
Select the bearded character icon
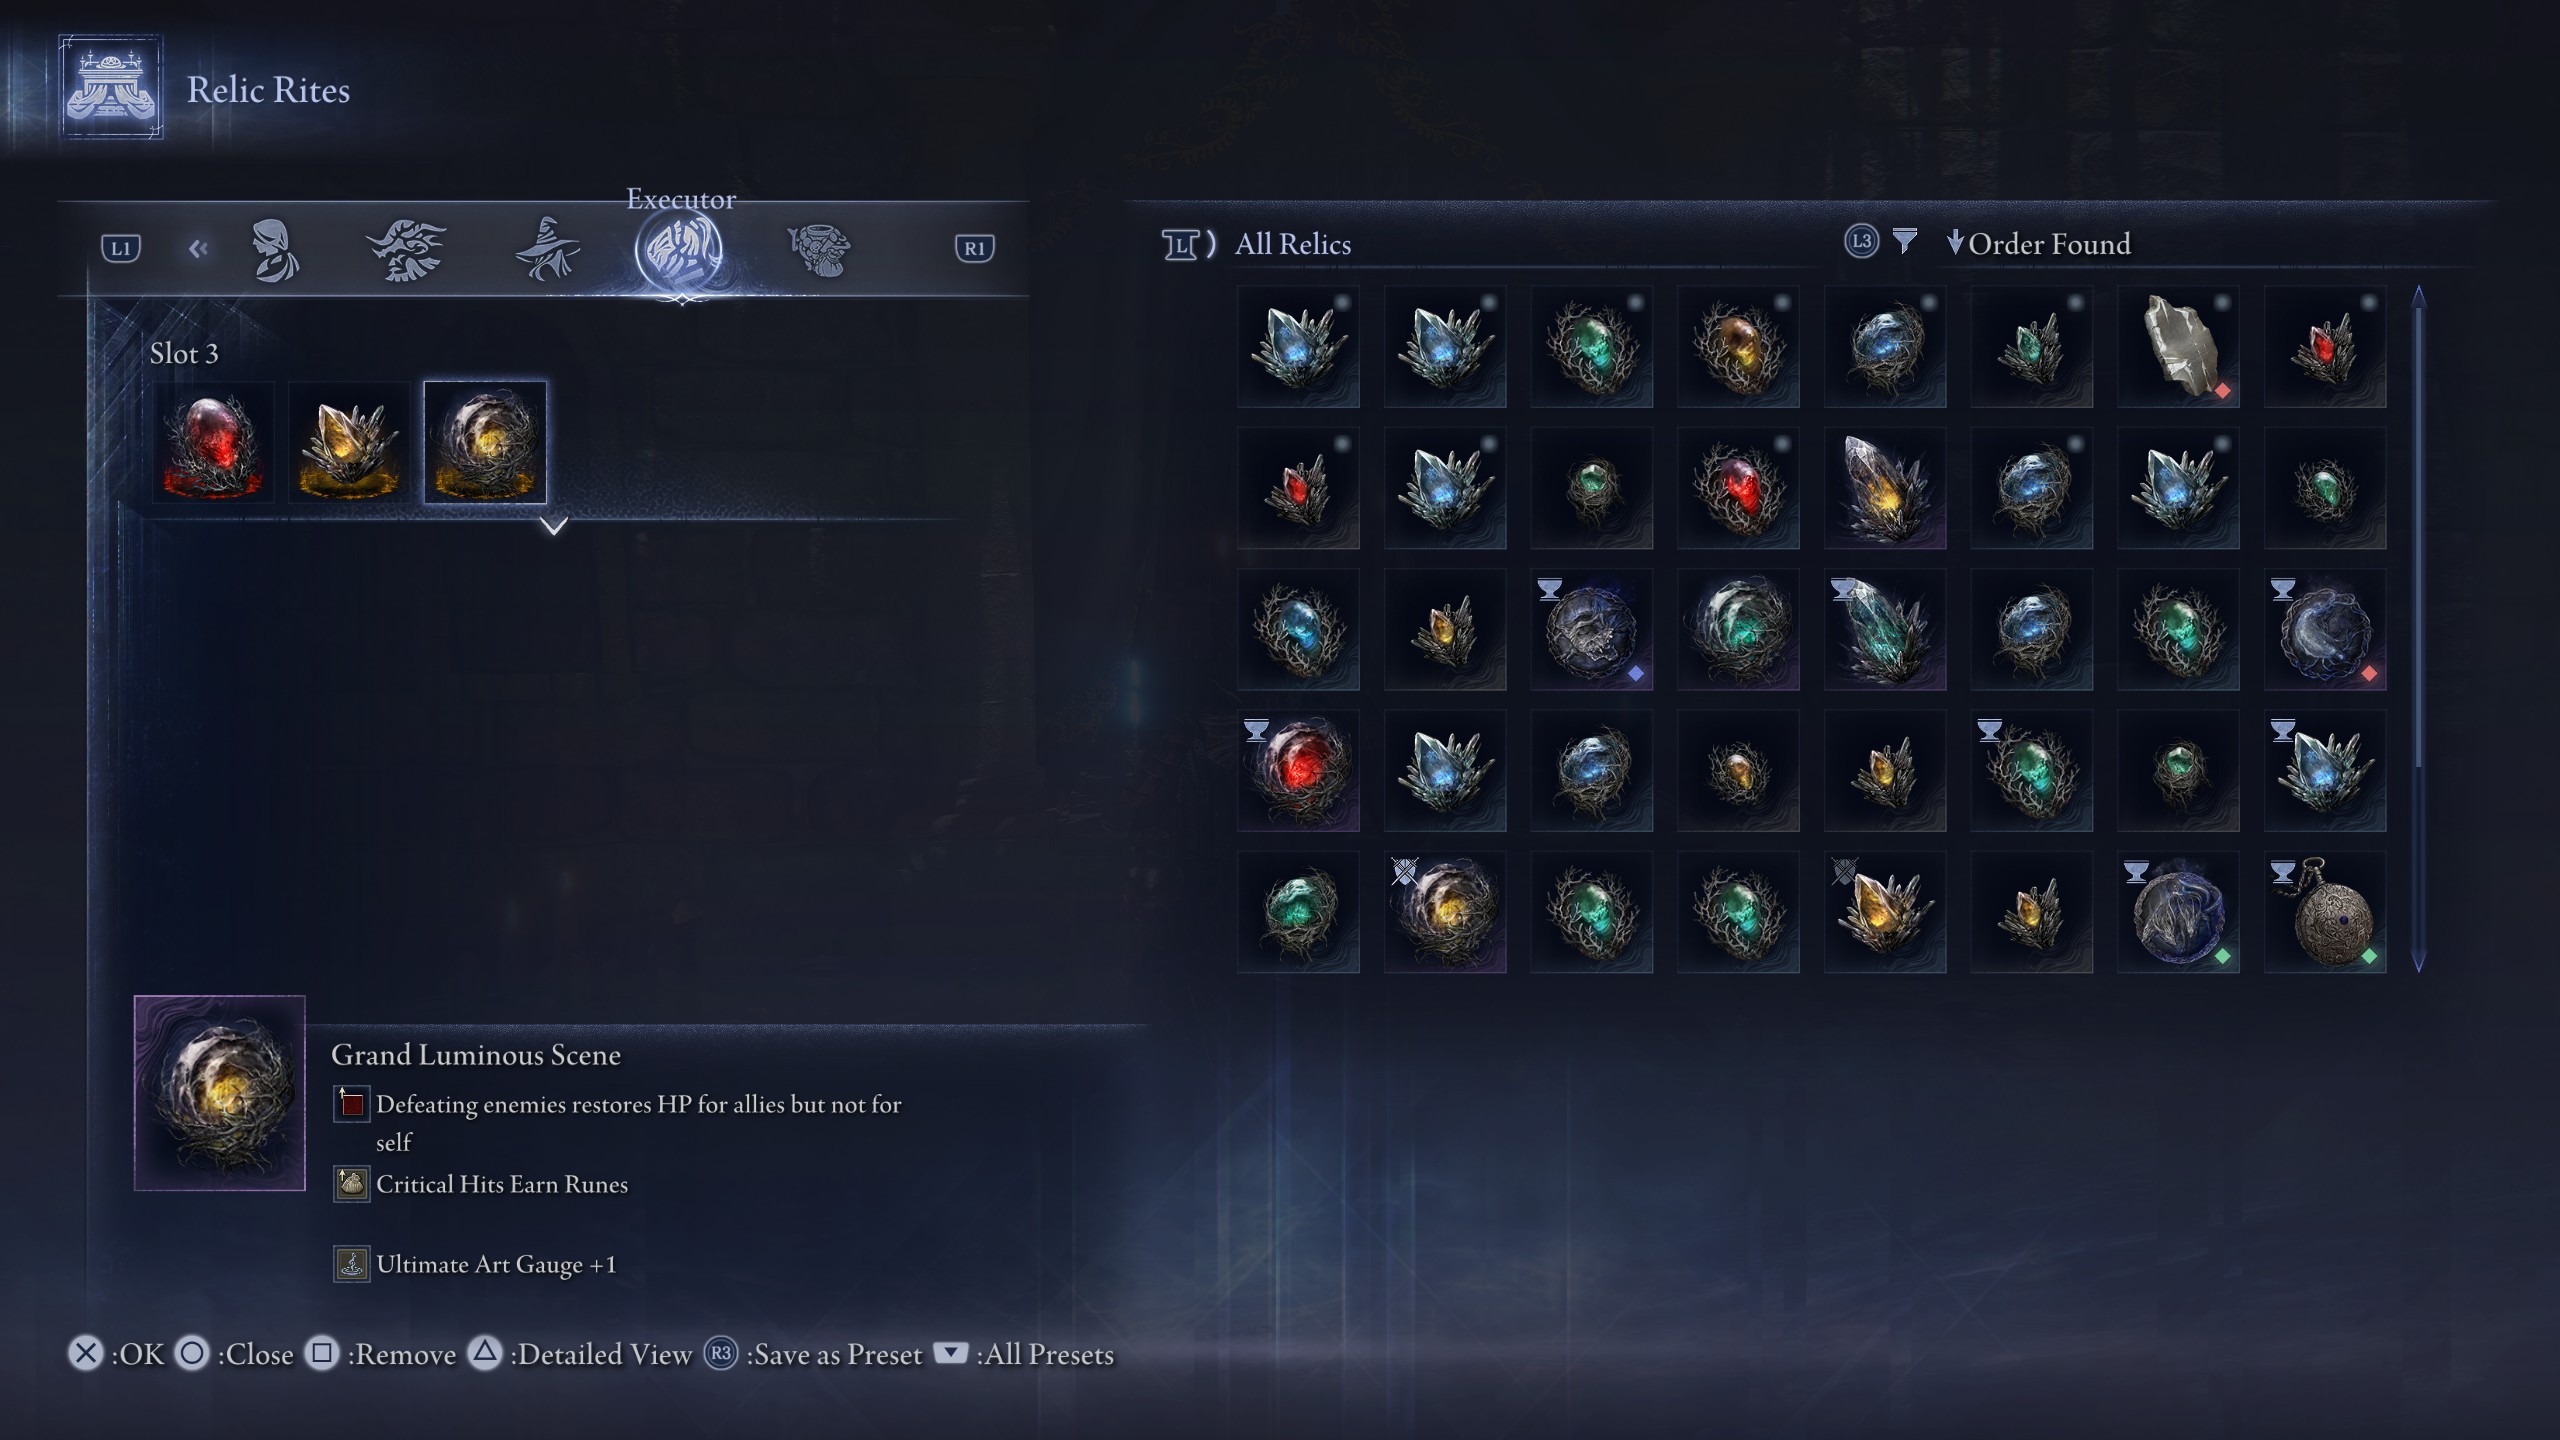(818, 249)
